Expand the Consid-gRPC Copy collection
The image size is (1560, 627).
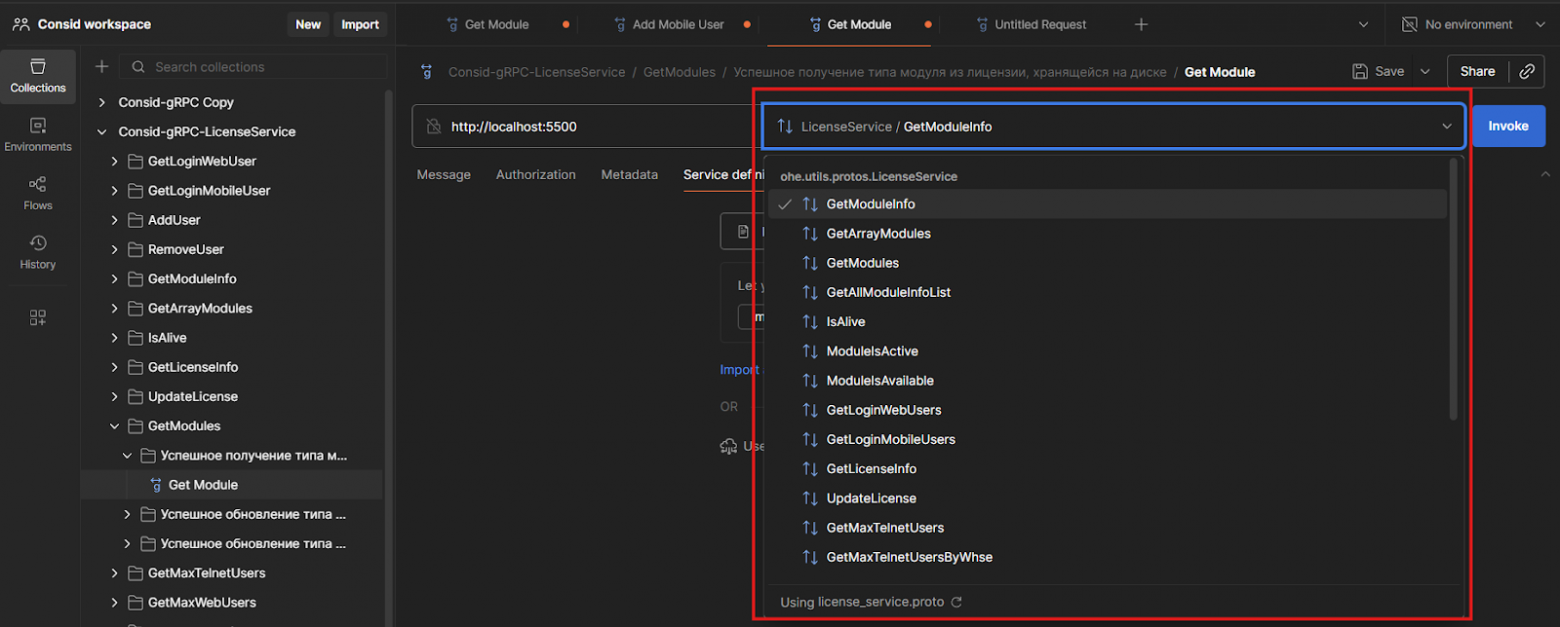click(x=101, y=102)
